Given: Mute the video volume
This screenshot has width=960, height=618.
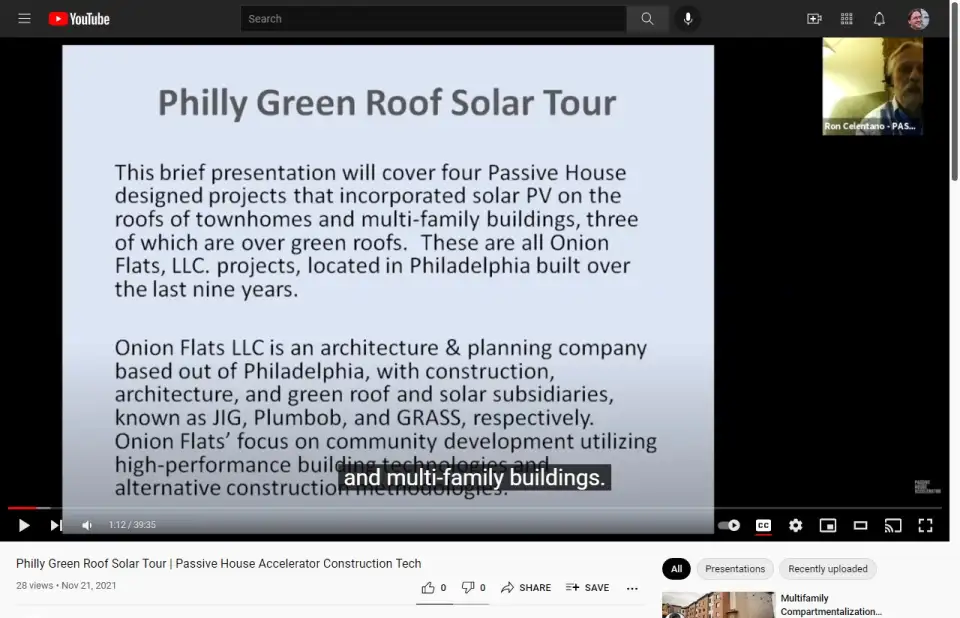Looking at the screenshot, I should click(87, 525).
